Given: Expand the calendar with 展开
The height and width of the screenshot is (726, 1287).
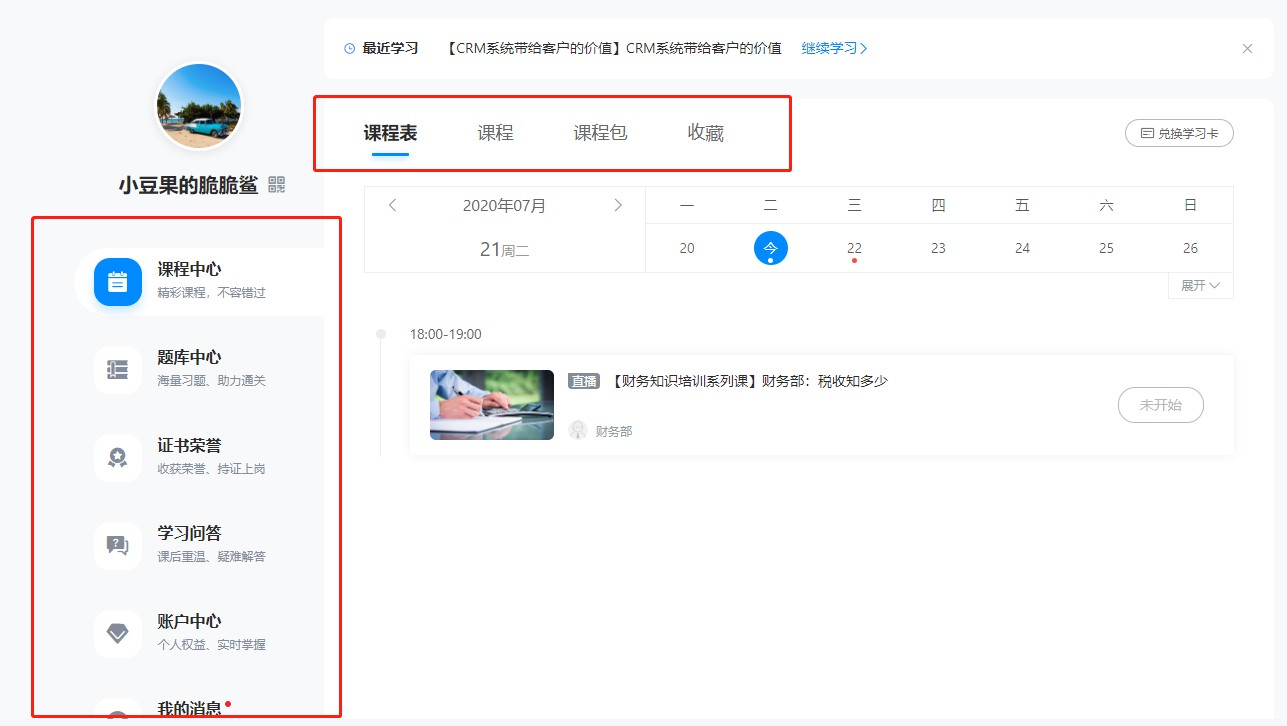Looking at the screenshot, I should coord(1200,285).
